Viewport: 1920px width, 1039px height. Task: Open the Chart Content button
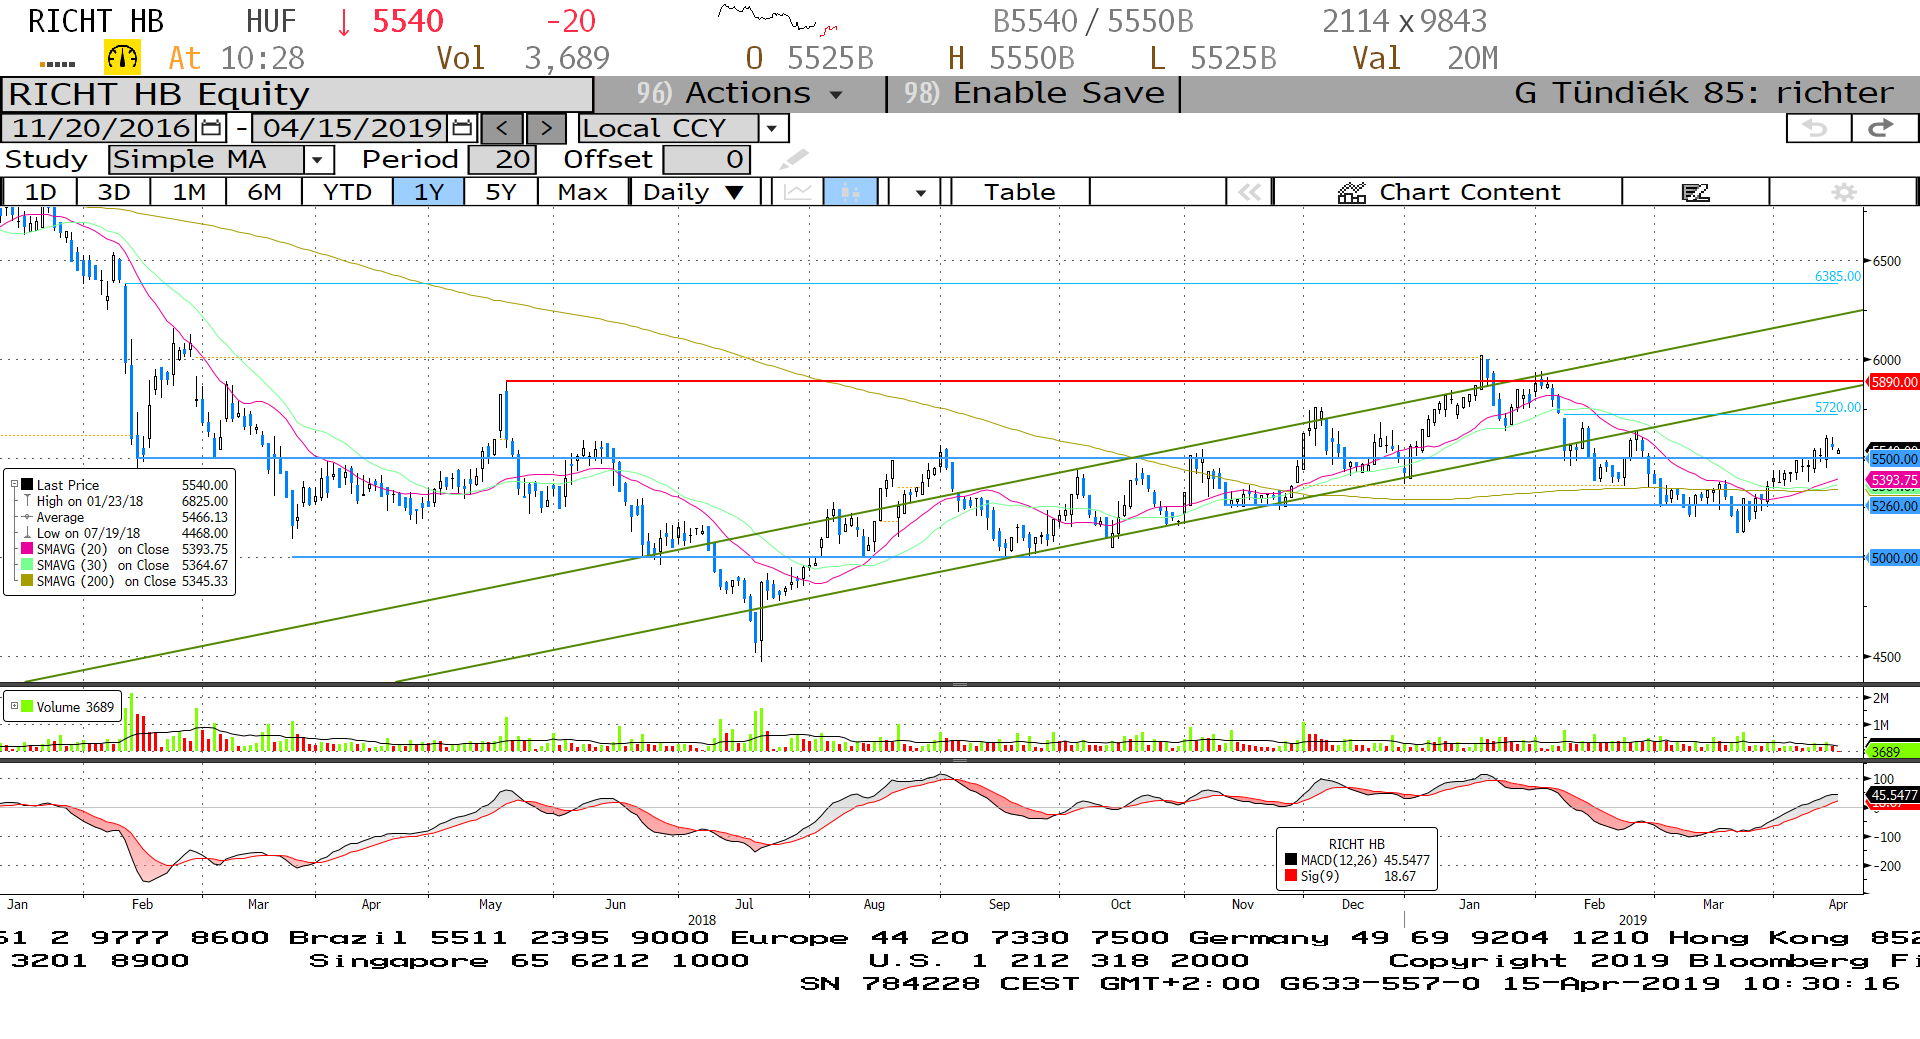click(x=1448, y=192)
